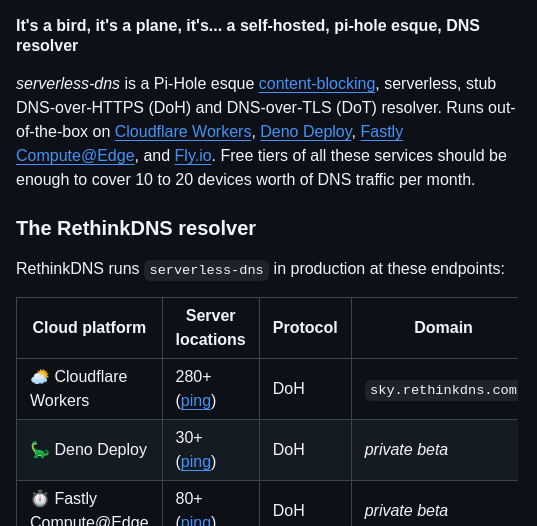
Task: Click the italic 'serverless-dns' text
Action: tap(68, 84)
